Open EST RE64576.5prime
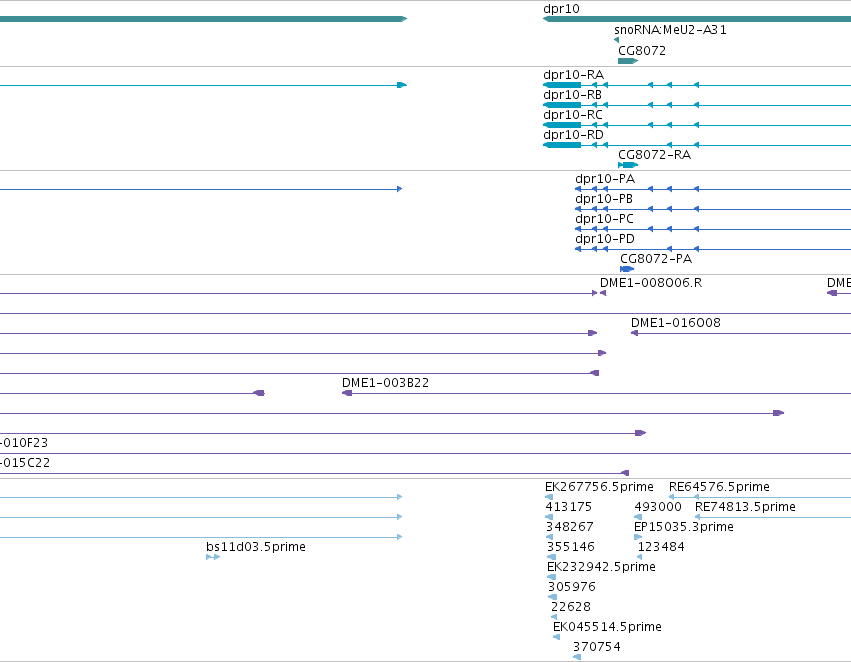This screenshot has width=851, height=662. pyautogui.click(x=719, y=487)
